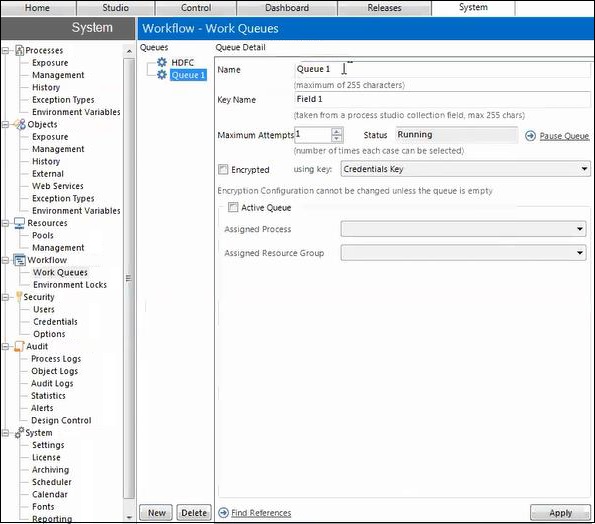Select the HDFC queue
The height and width of the screenshot is (524, 595).
coord(183,63)
